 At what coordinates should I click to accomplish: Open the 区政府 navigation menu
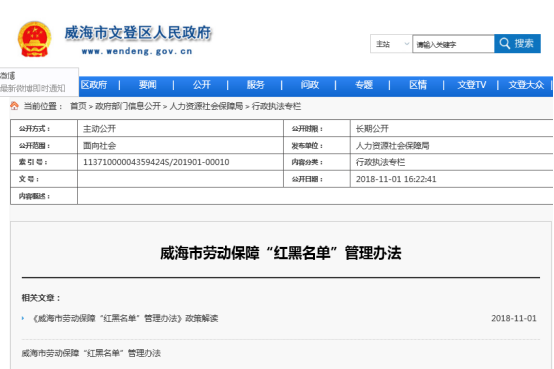pyautogui.click(x=94, y=85)
